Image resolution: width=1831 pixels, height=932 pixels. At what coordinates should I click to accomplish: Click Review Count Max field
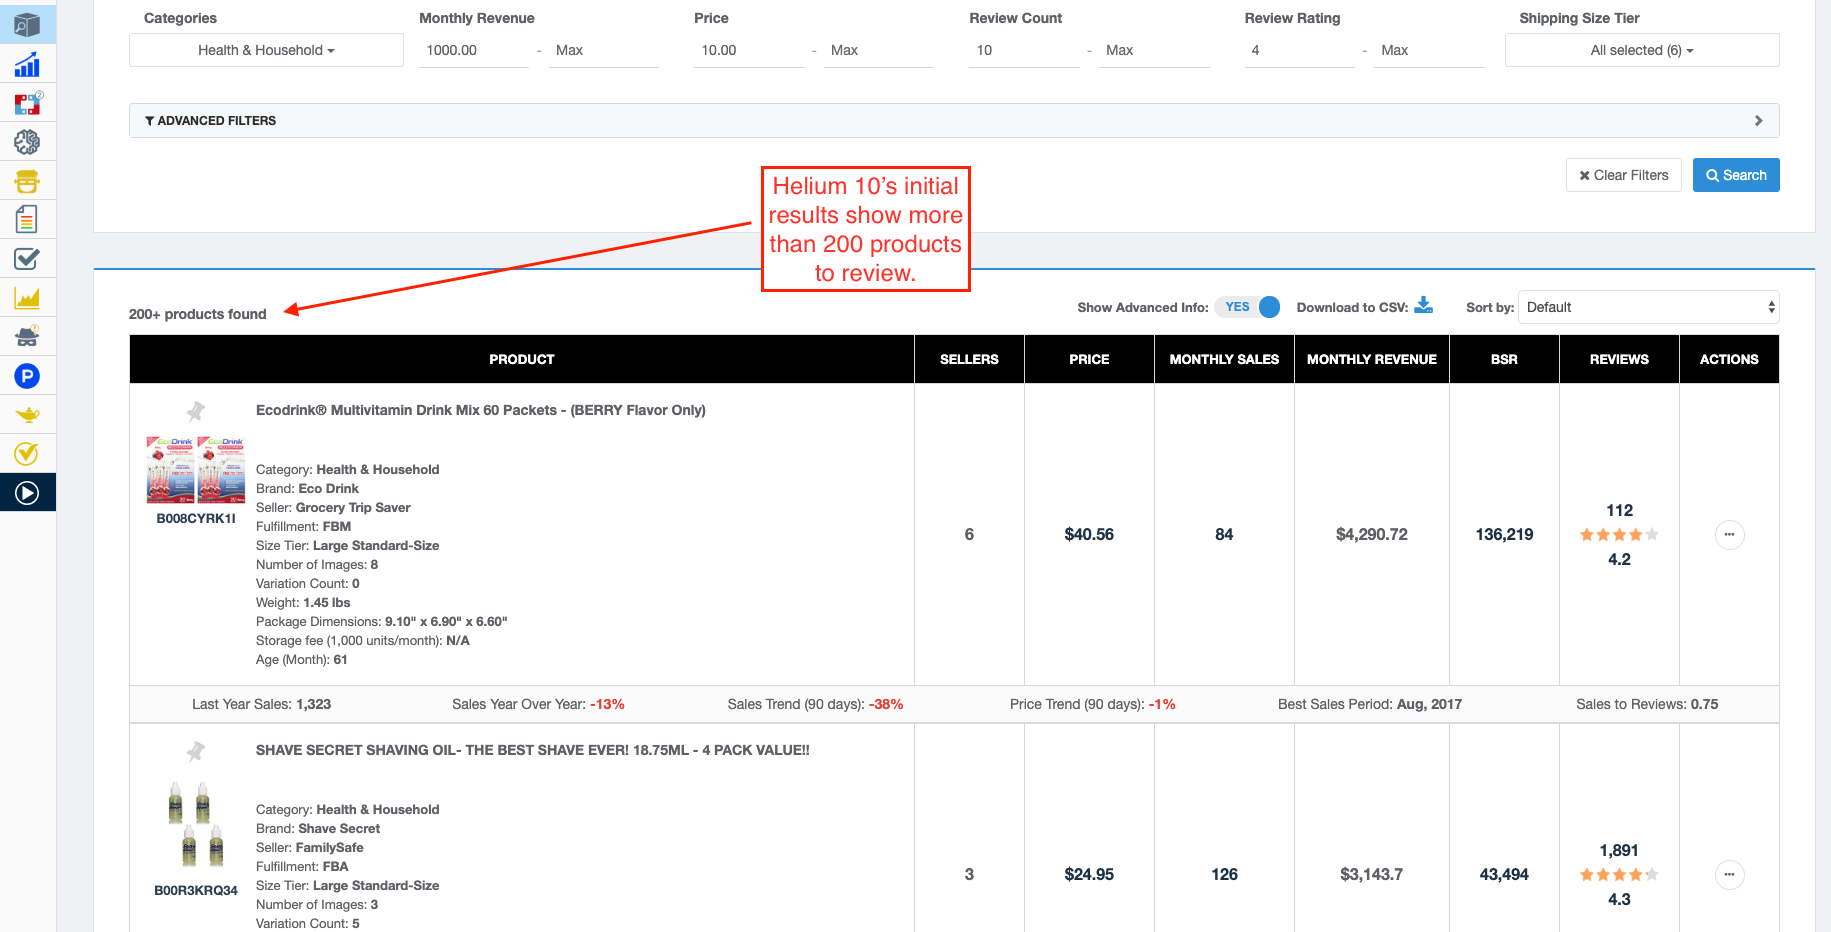point(1154,50)
